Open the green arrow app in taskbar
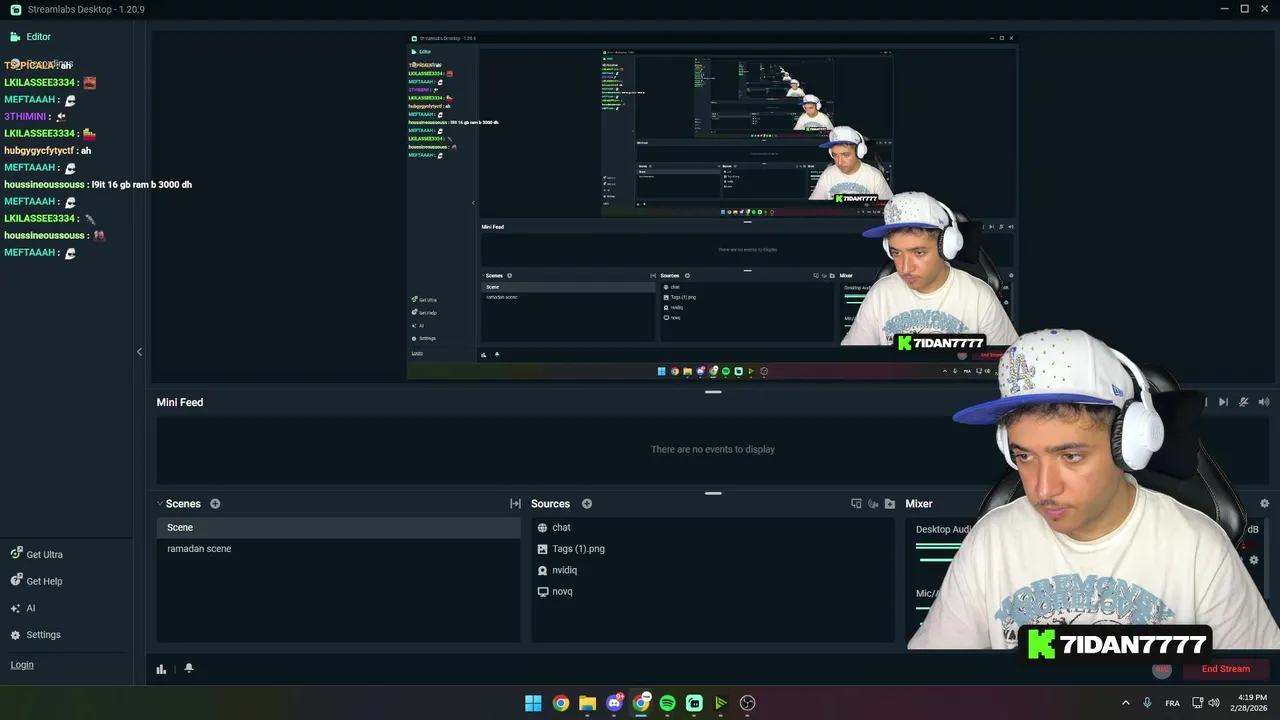Image resolution: width=1280 pixels, height=720 pixels. [x=721, y=703]
